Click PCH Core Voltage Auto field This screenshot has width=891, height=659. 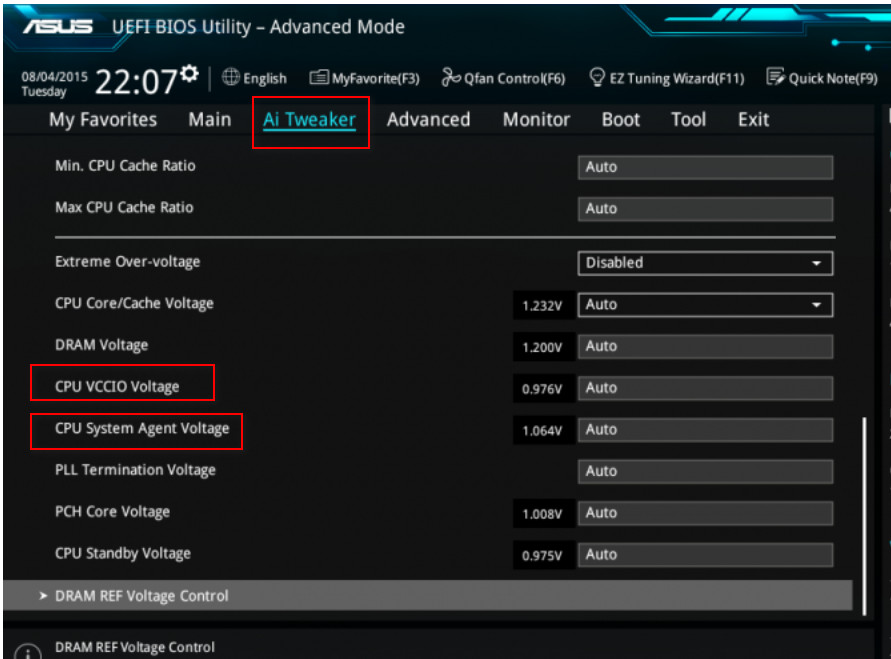(x=705, y=513)
